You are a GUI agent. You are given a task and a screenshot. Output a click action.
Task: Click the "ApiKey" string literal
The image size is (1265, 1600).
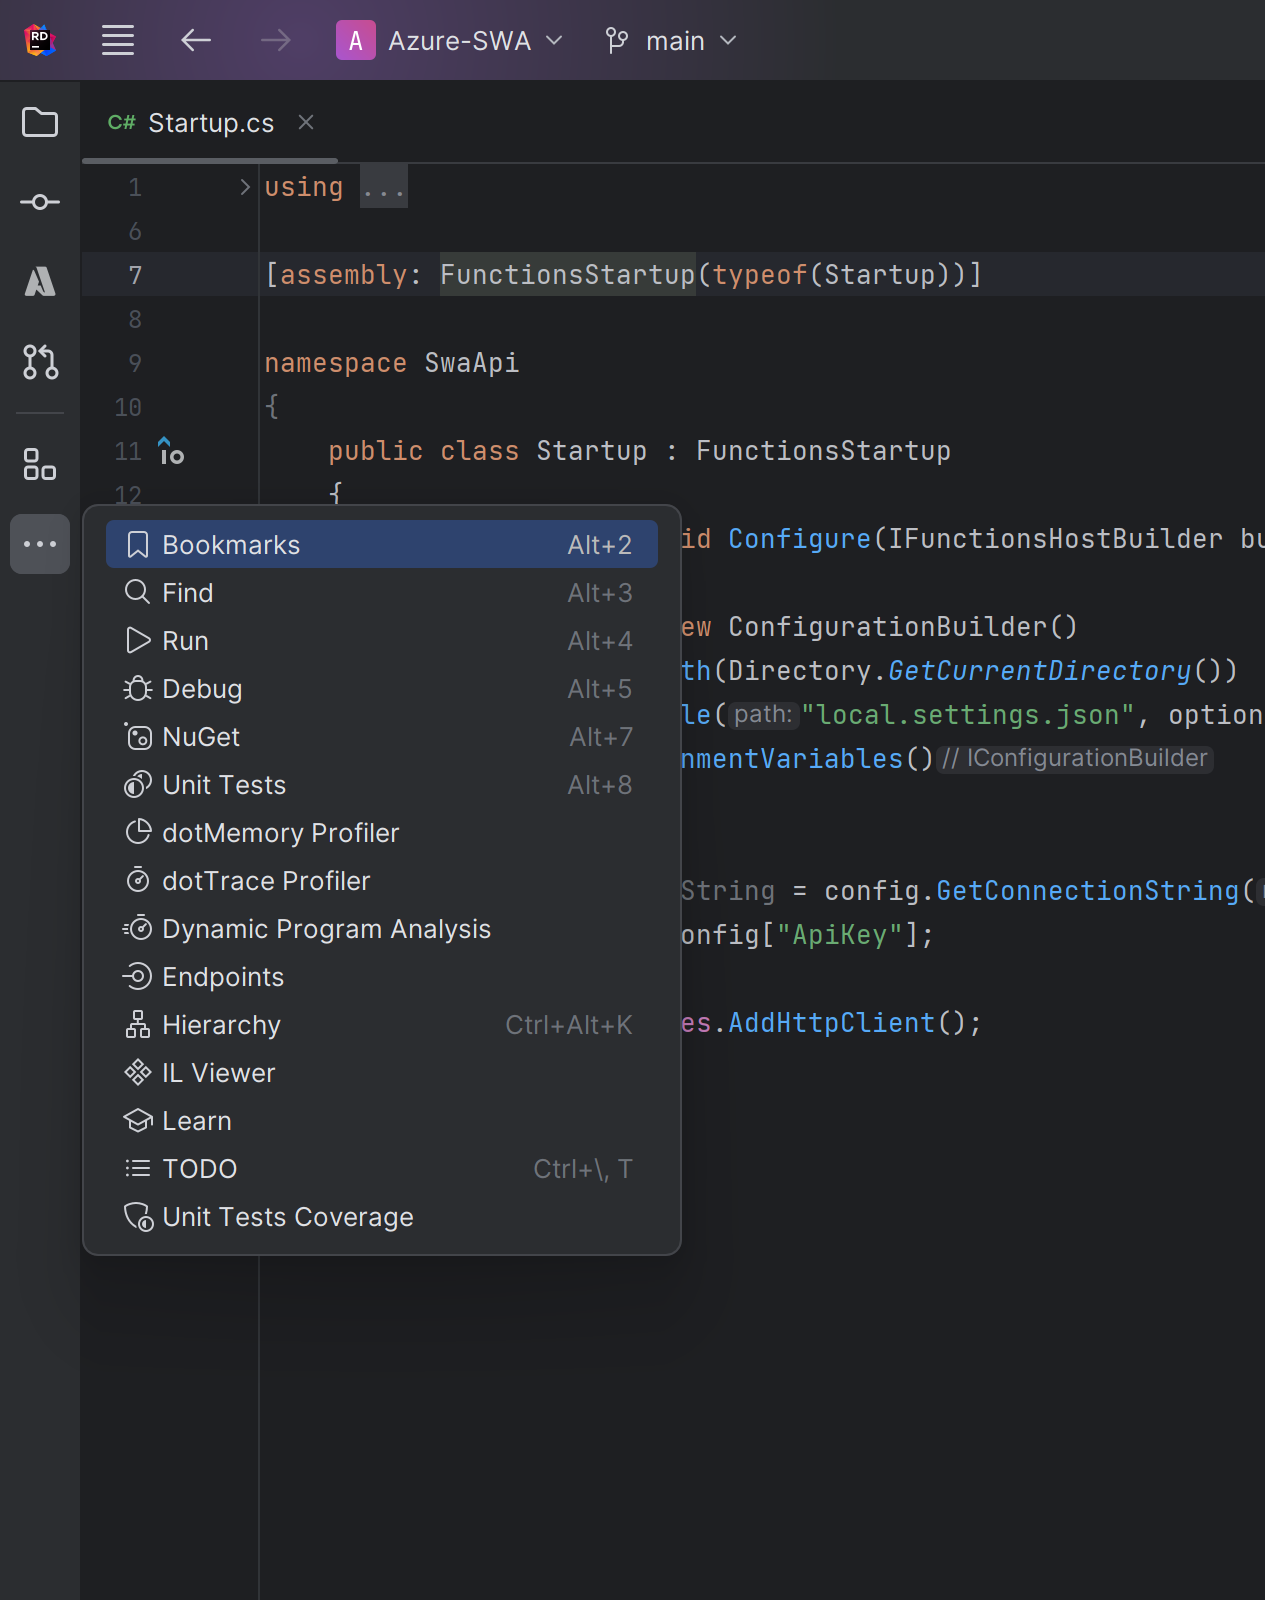pyautogui.click(x=839, y=935)
